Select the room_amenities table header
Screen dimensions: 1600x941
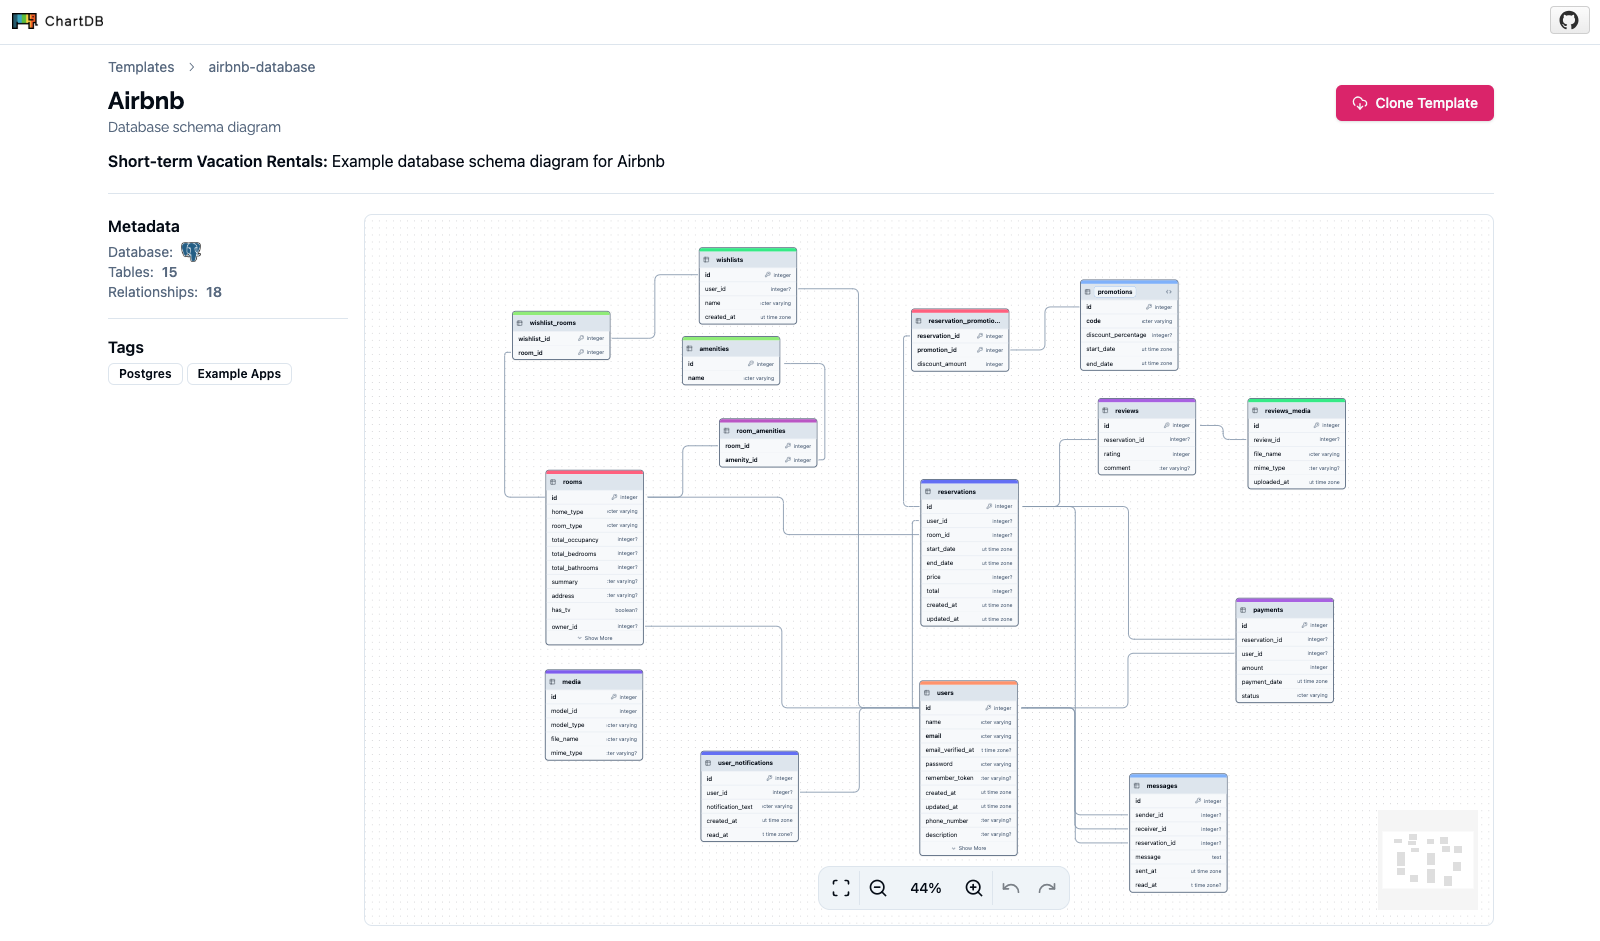(768, 431)
